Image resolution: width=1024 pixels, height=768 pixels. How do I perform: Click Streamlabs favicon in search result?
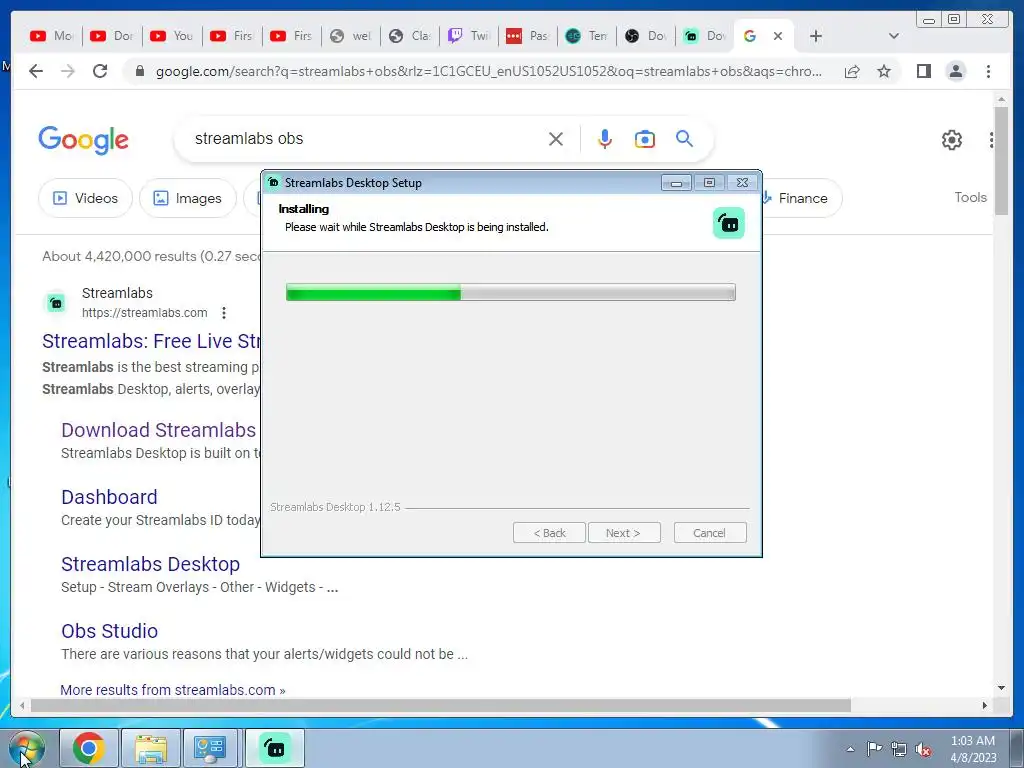pos(56,303)
